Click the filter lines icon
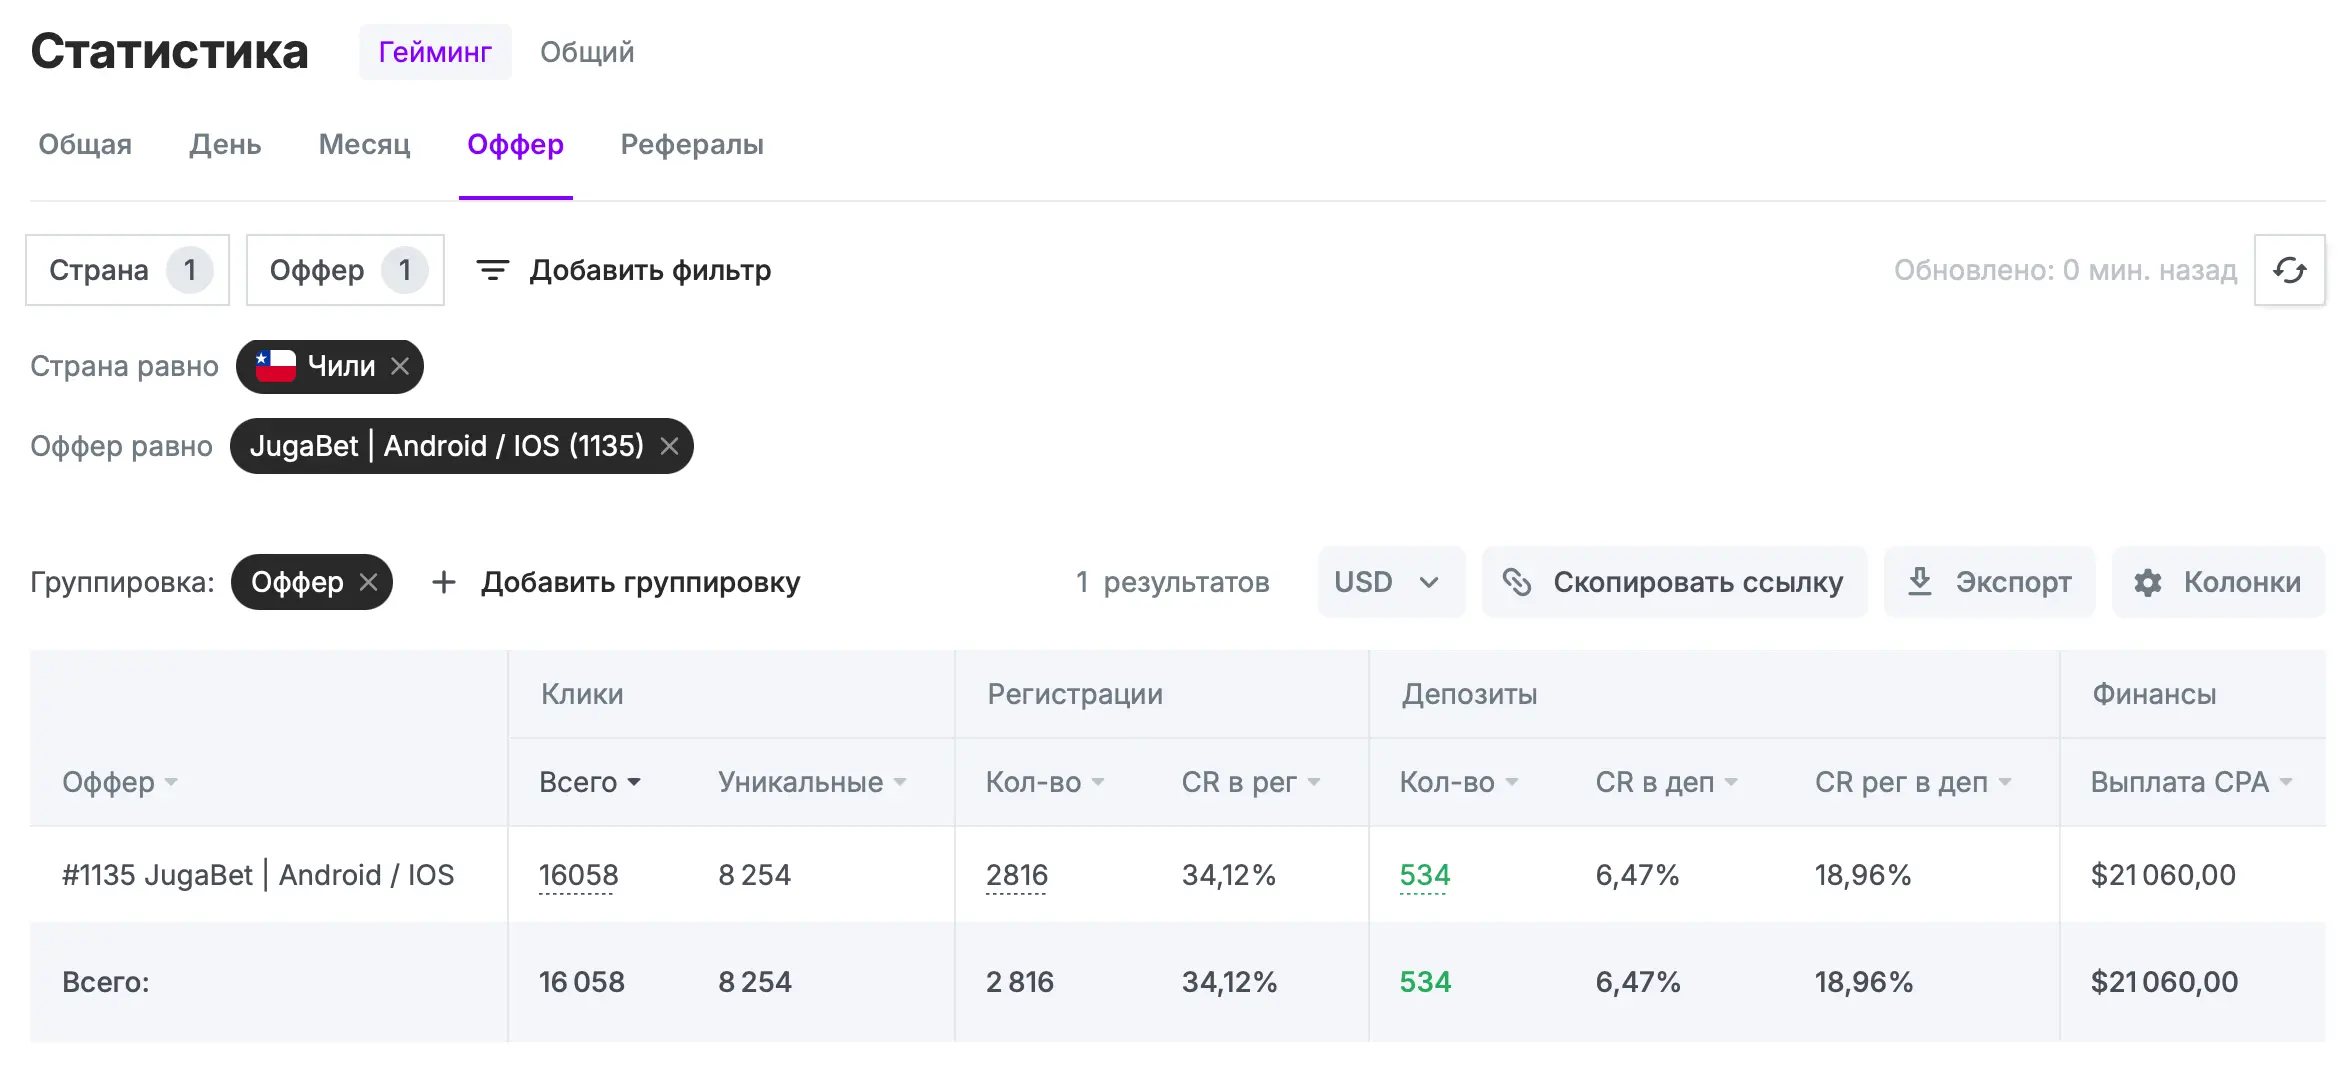The height and width of the screenshot is (1074, 2350). click(x=492, y=270)
